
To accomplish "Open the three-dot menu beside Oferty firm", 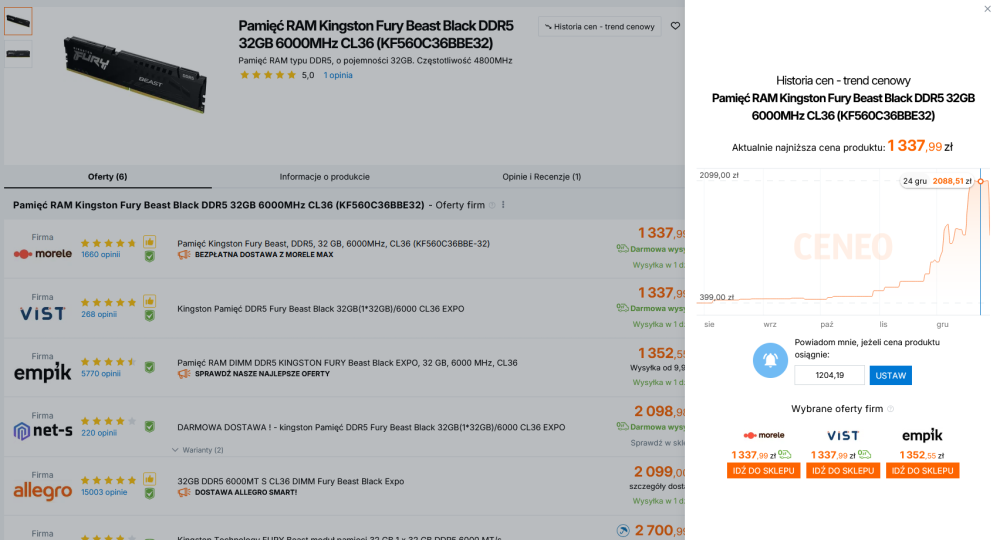I will (x=503, y=205).
